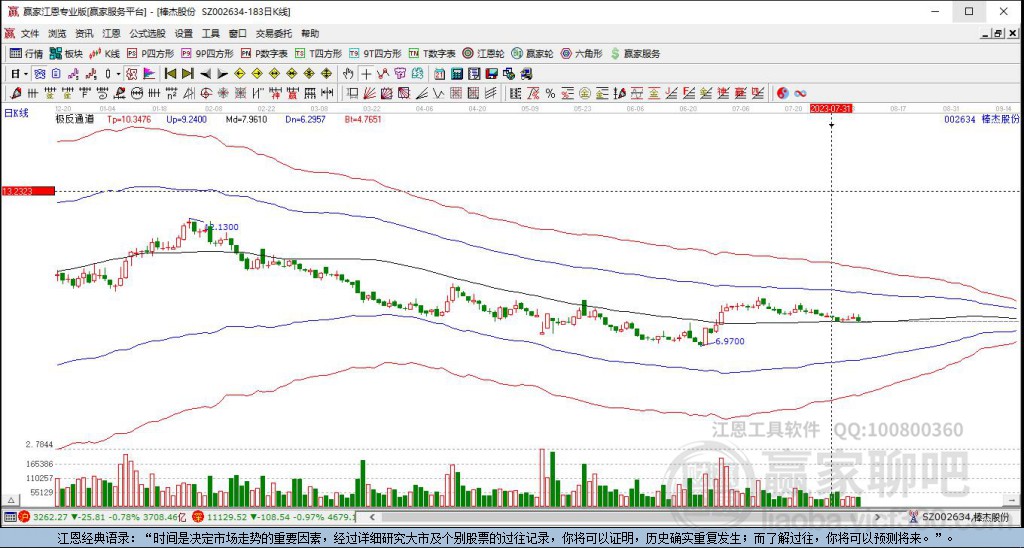Click the 002634 棒杰股份 stock label

(x=982, y=119)
